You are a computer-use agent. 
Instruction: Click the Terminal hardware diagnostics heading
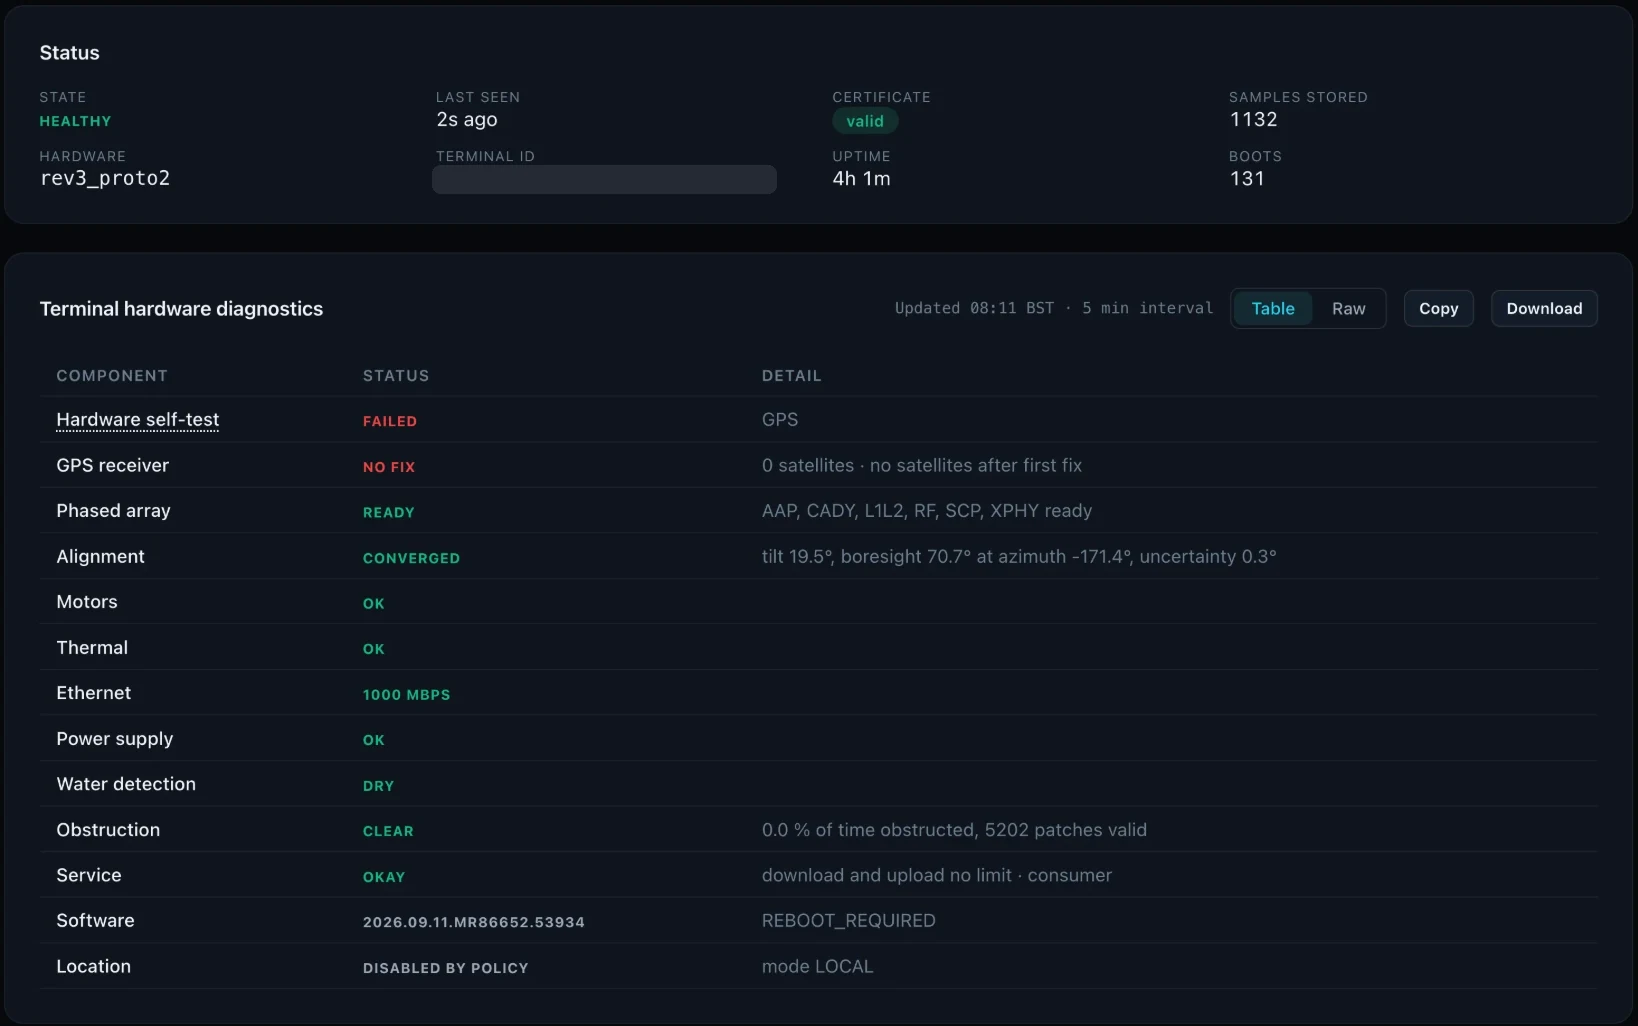click(181, 309)
